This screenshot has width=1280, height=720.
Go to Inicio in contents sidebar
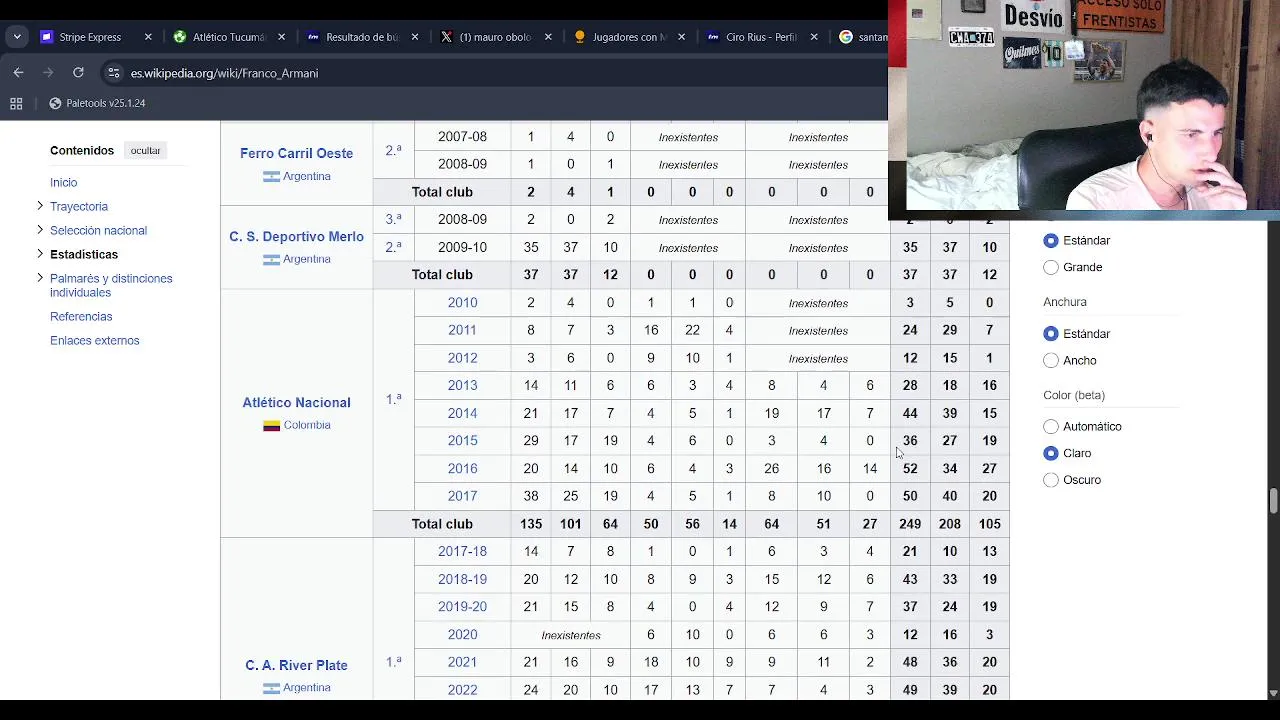[63, 182]
